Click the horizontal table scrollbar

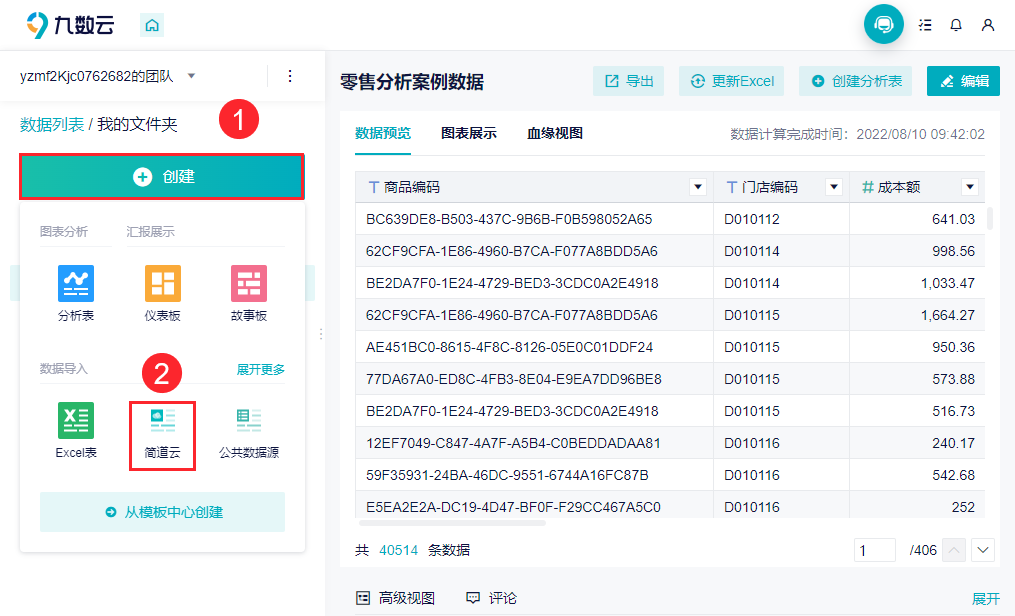[x=452, y=523]
